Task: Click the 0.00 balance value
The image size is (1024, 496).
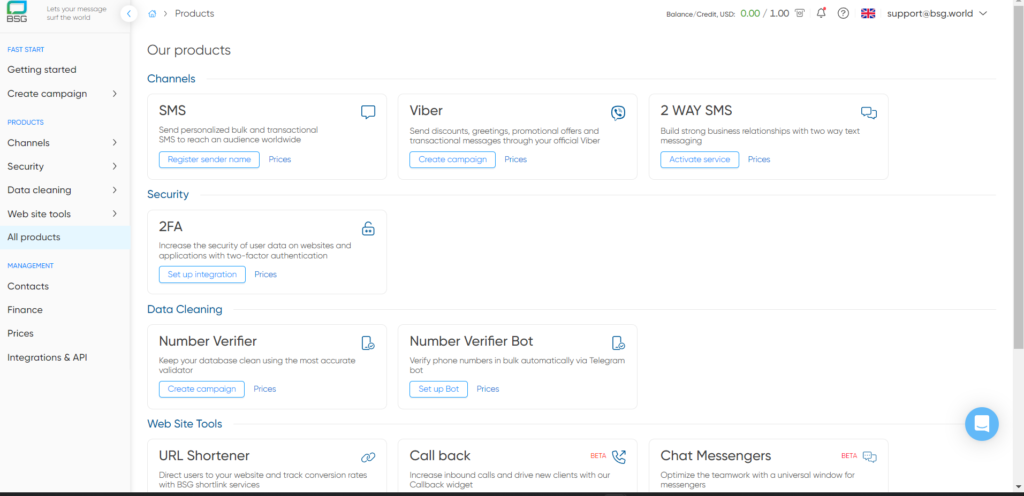Action: click(x=750, y=13)
